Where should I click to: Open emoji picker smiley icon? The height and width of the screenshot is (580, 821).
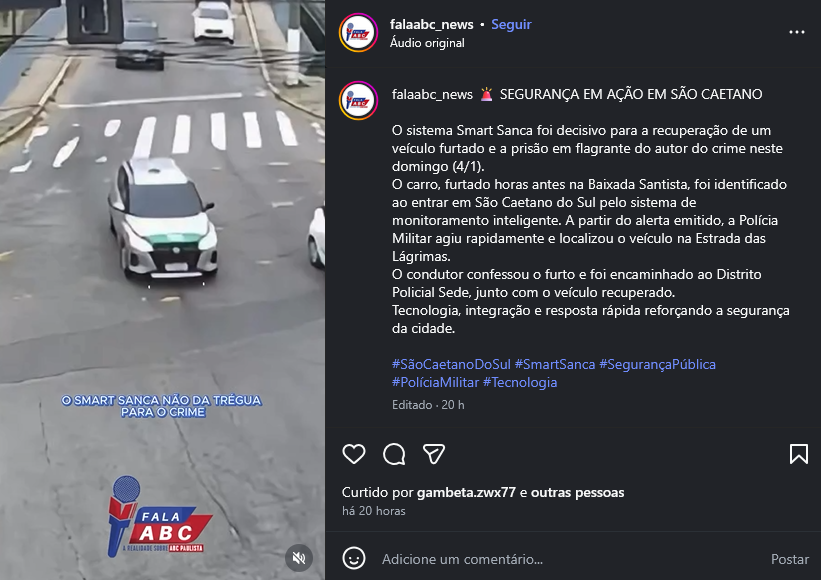354,558
